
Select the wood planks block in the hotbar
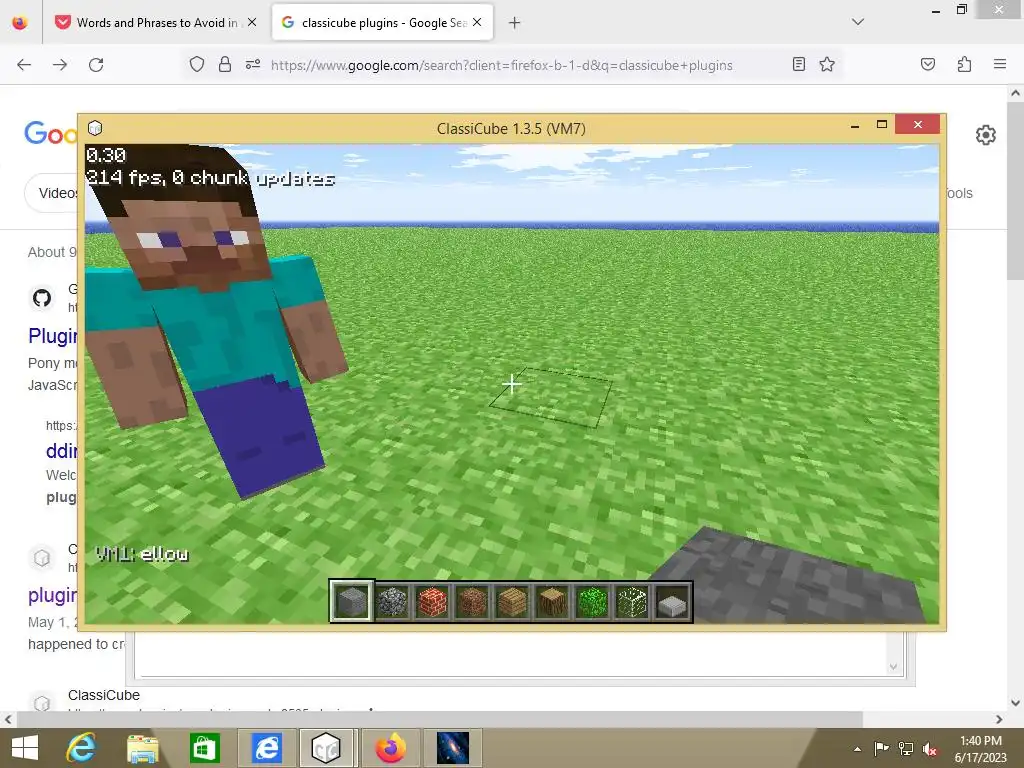(x=512, y=601)
